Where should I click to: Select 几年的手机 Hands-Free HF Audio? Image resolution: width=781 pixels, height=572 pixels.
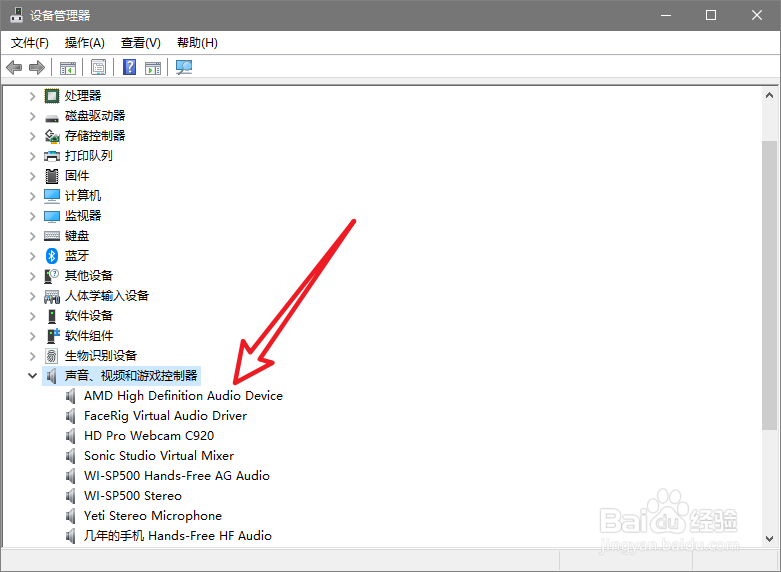click(x=178, y=536)
